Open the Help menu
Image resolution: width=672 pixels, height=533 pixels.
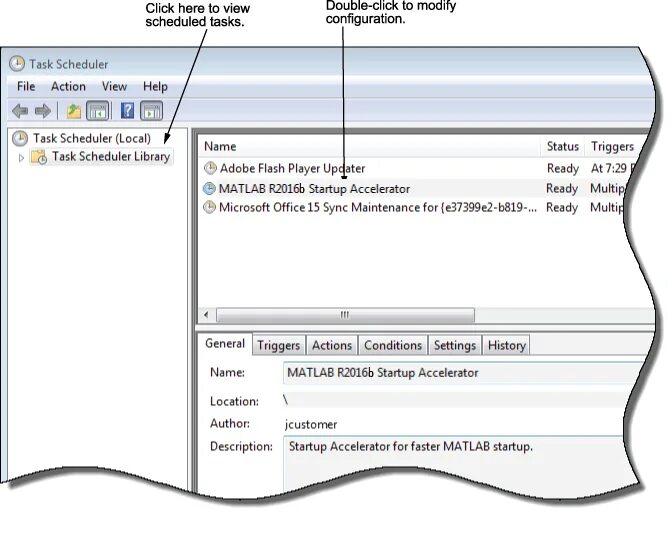click(x=155, y=87)
